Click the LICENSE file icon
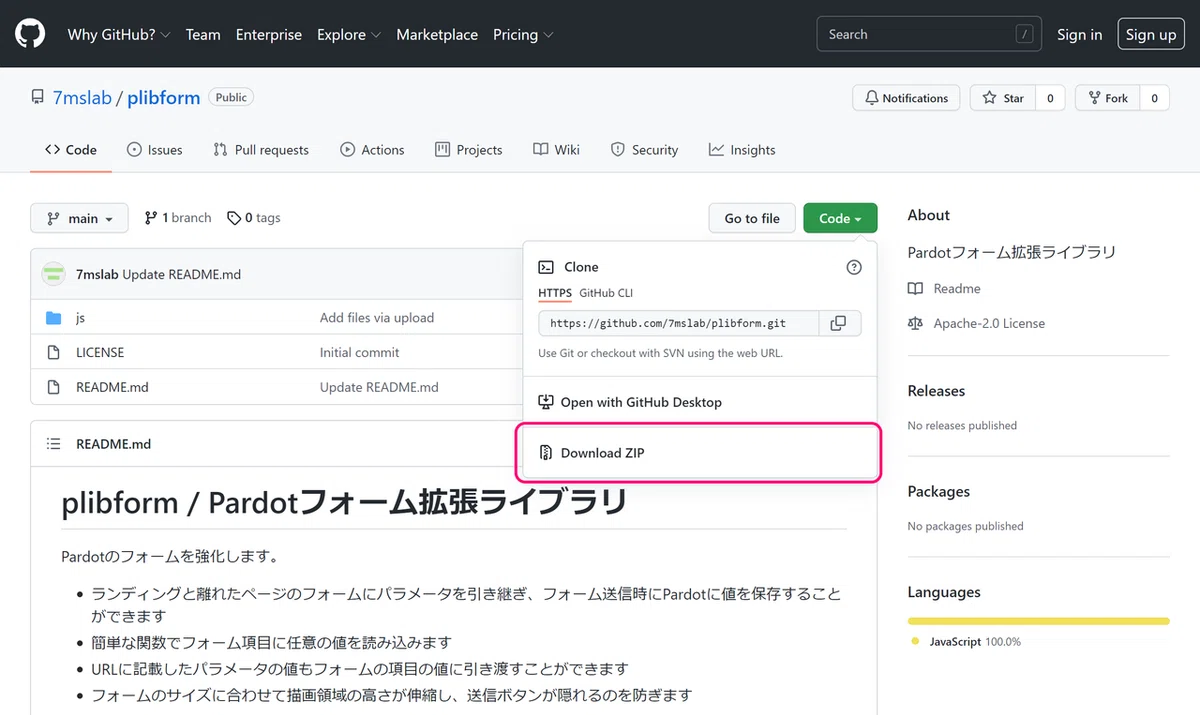 (x=54, y=353)
